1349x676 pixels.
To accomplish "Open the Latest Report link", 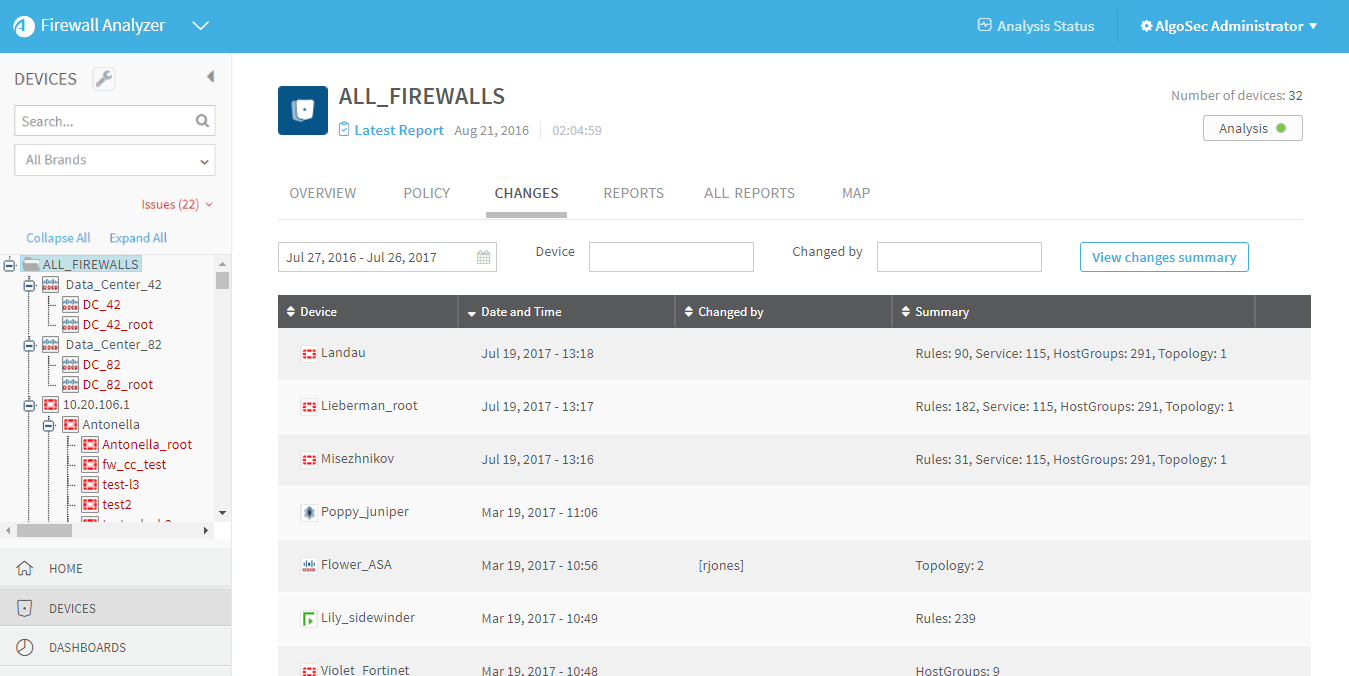I will pos(398,130).
